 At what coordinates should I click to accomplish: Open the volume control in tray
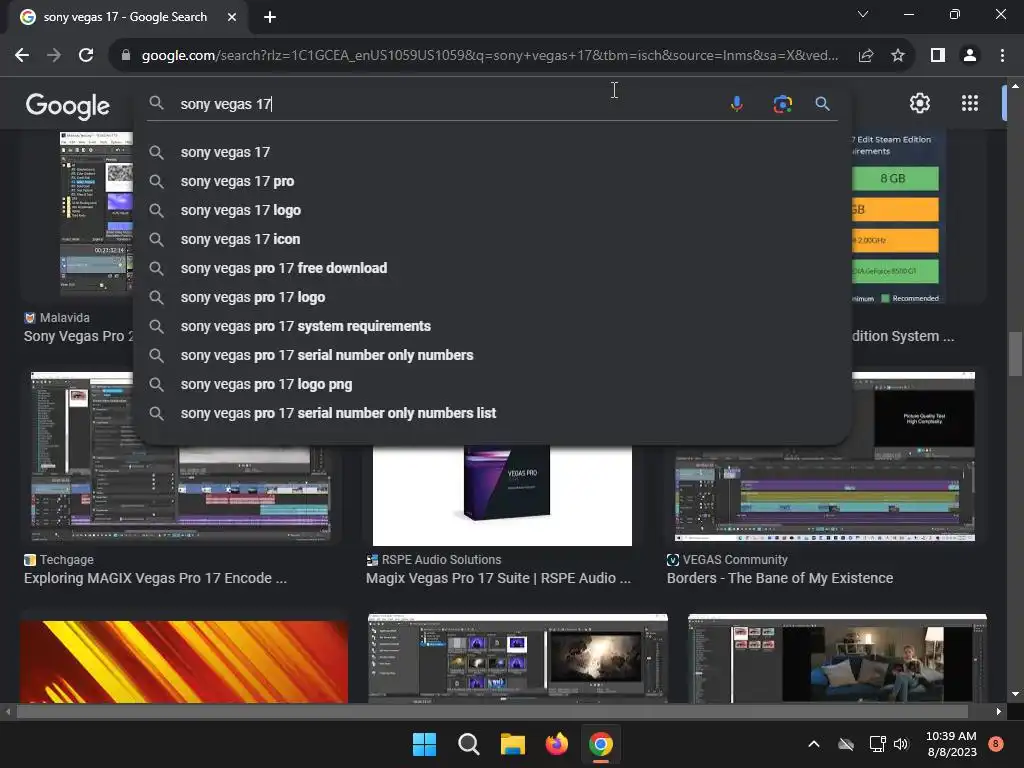click(x=901, y=744)
